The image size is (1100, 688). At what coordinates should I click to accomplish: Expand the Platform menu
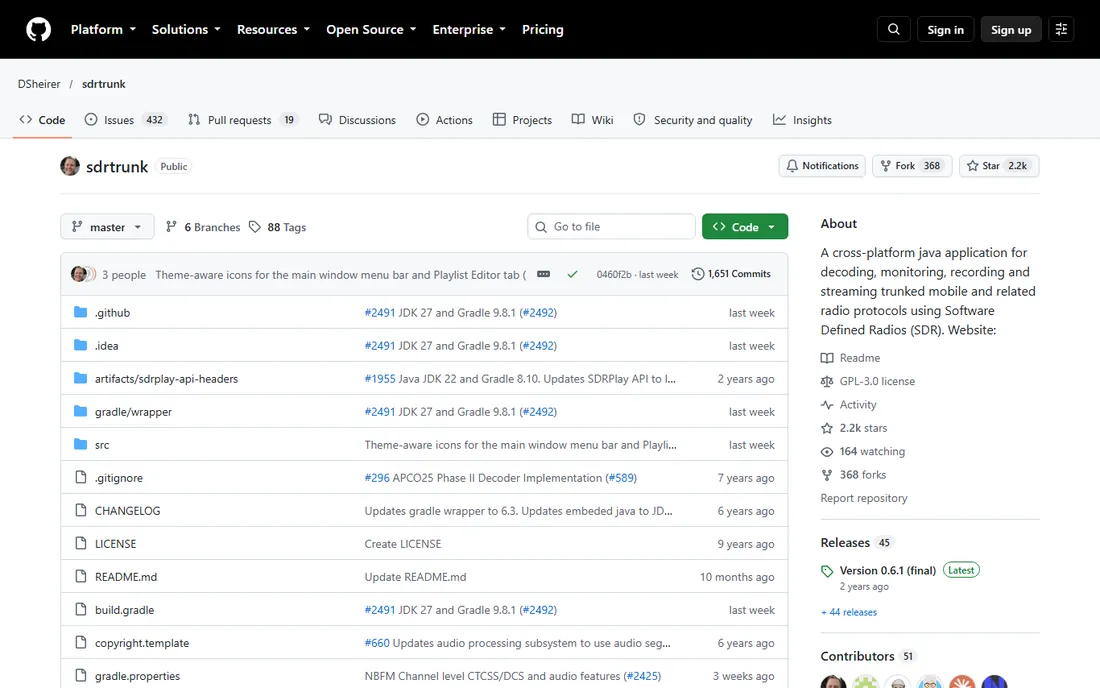(103, 29)
